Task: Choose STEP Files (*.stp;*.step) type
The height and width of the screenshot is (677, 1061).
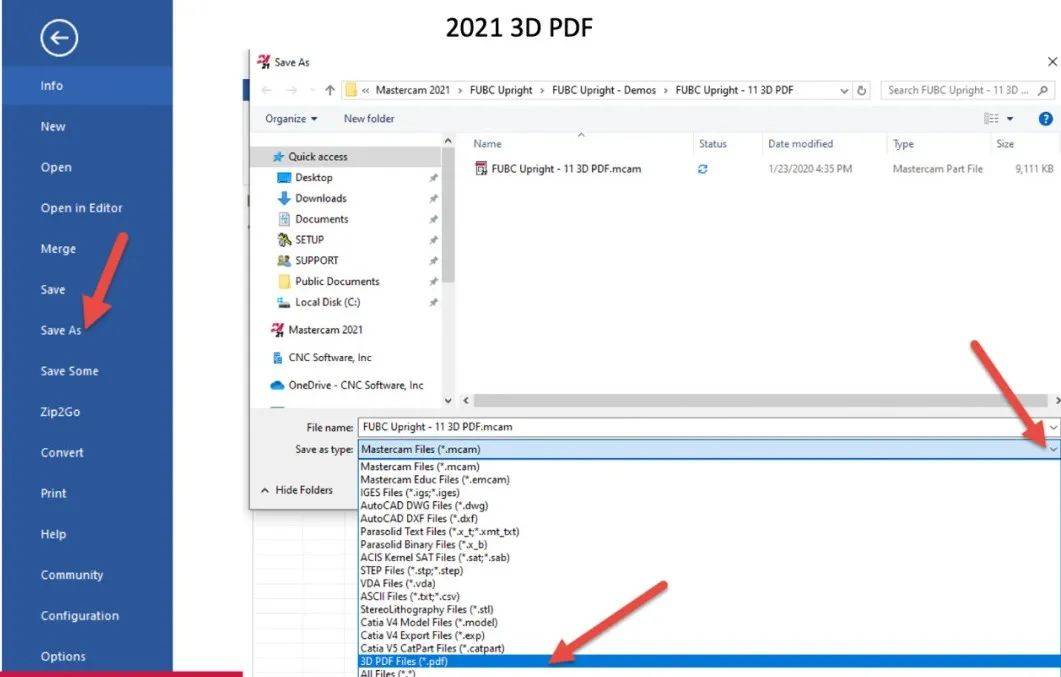Action: 411,570
